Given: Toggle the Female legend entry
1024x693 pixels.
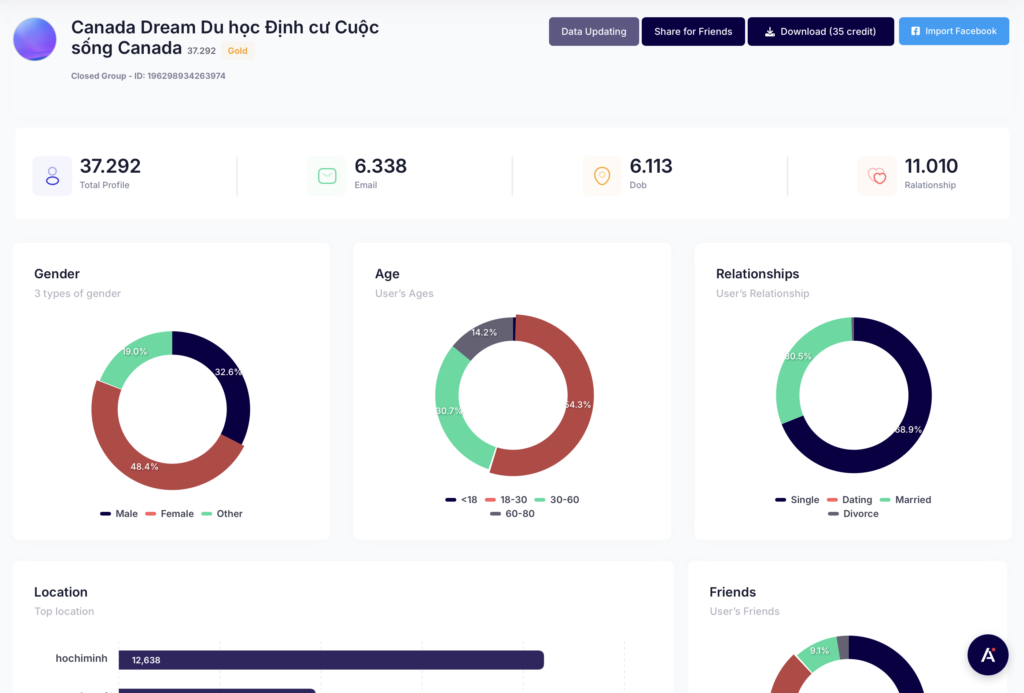Looking at the screenshot, I should coord(170,513).
